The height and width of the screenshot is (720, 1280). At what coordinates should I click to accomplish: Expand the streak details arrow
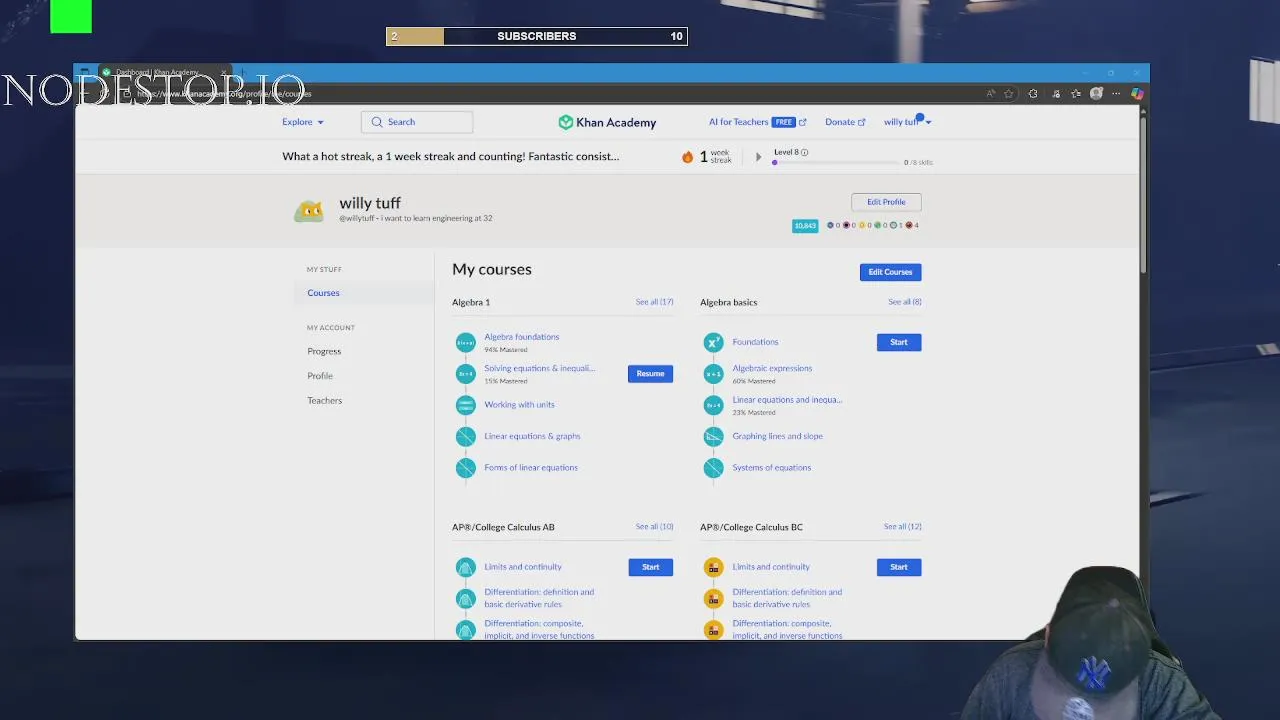(x=758, y=157)
